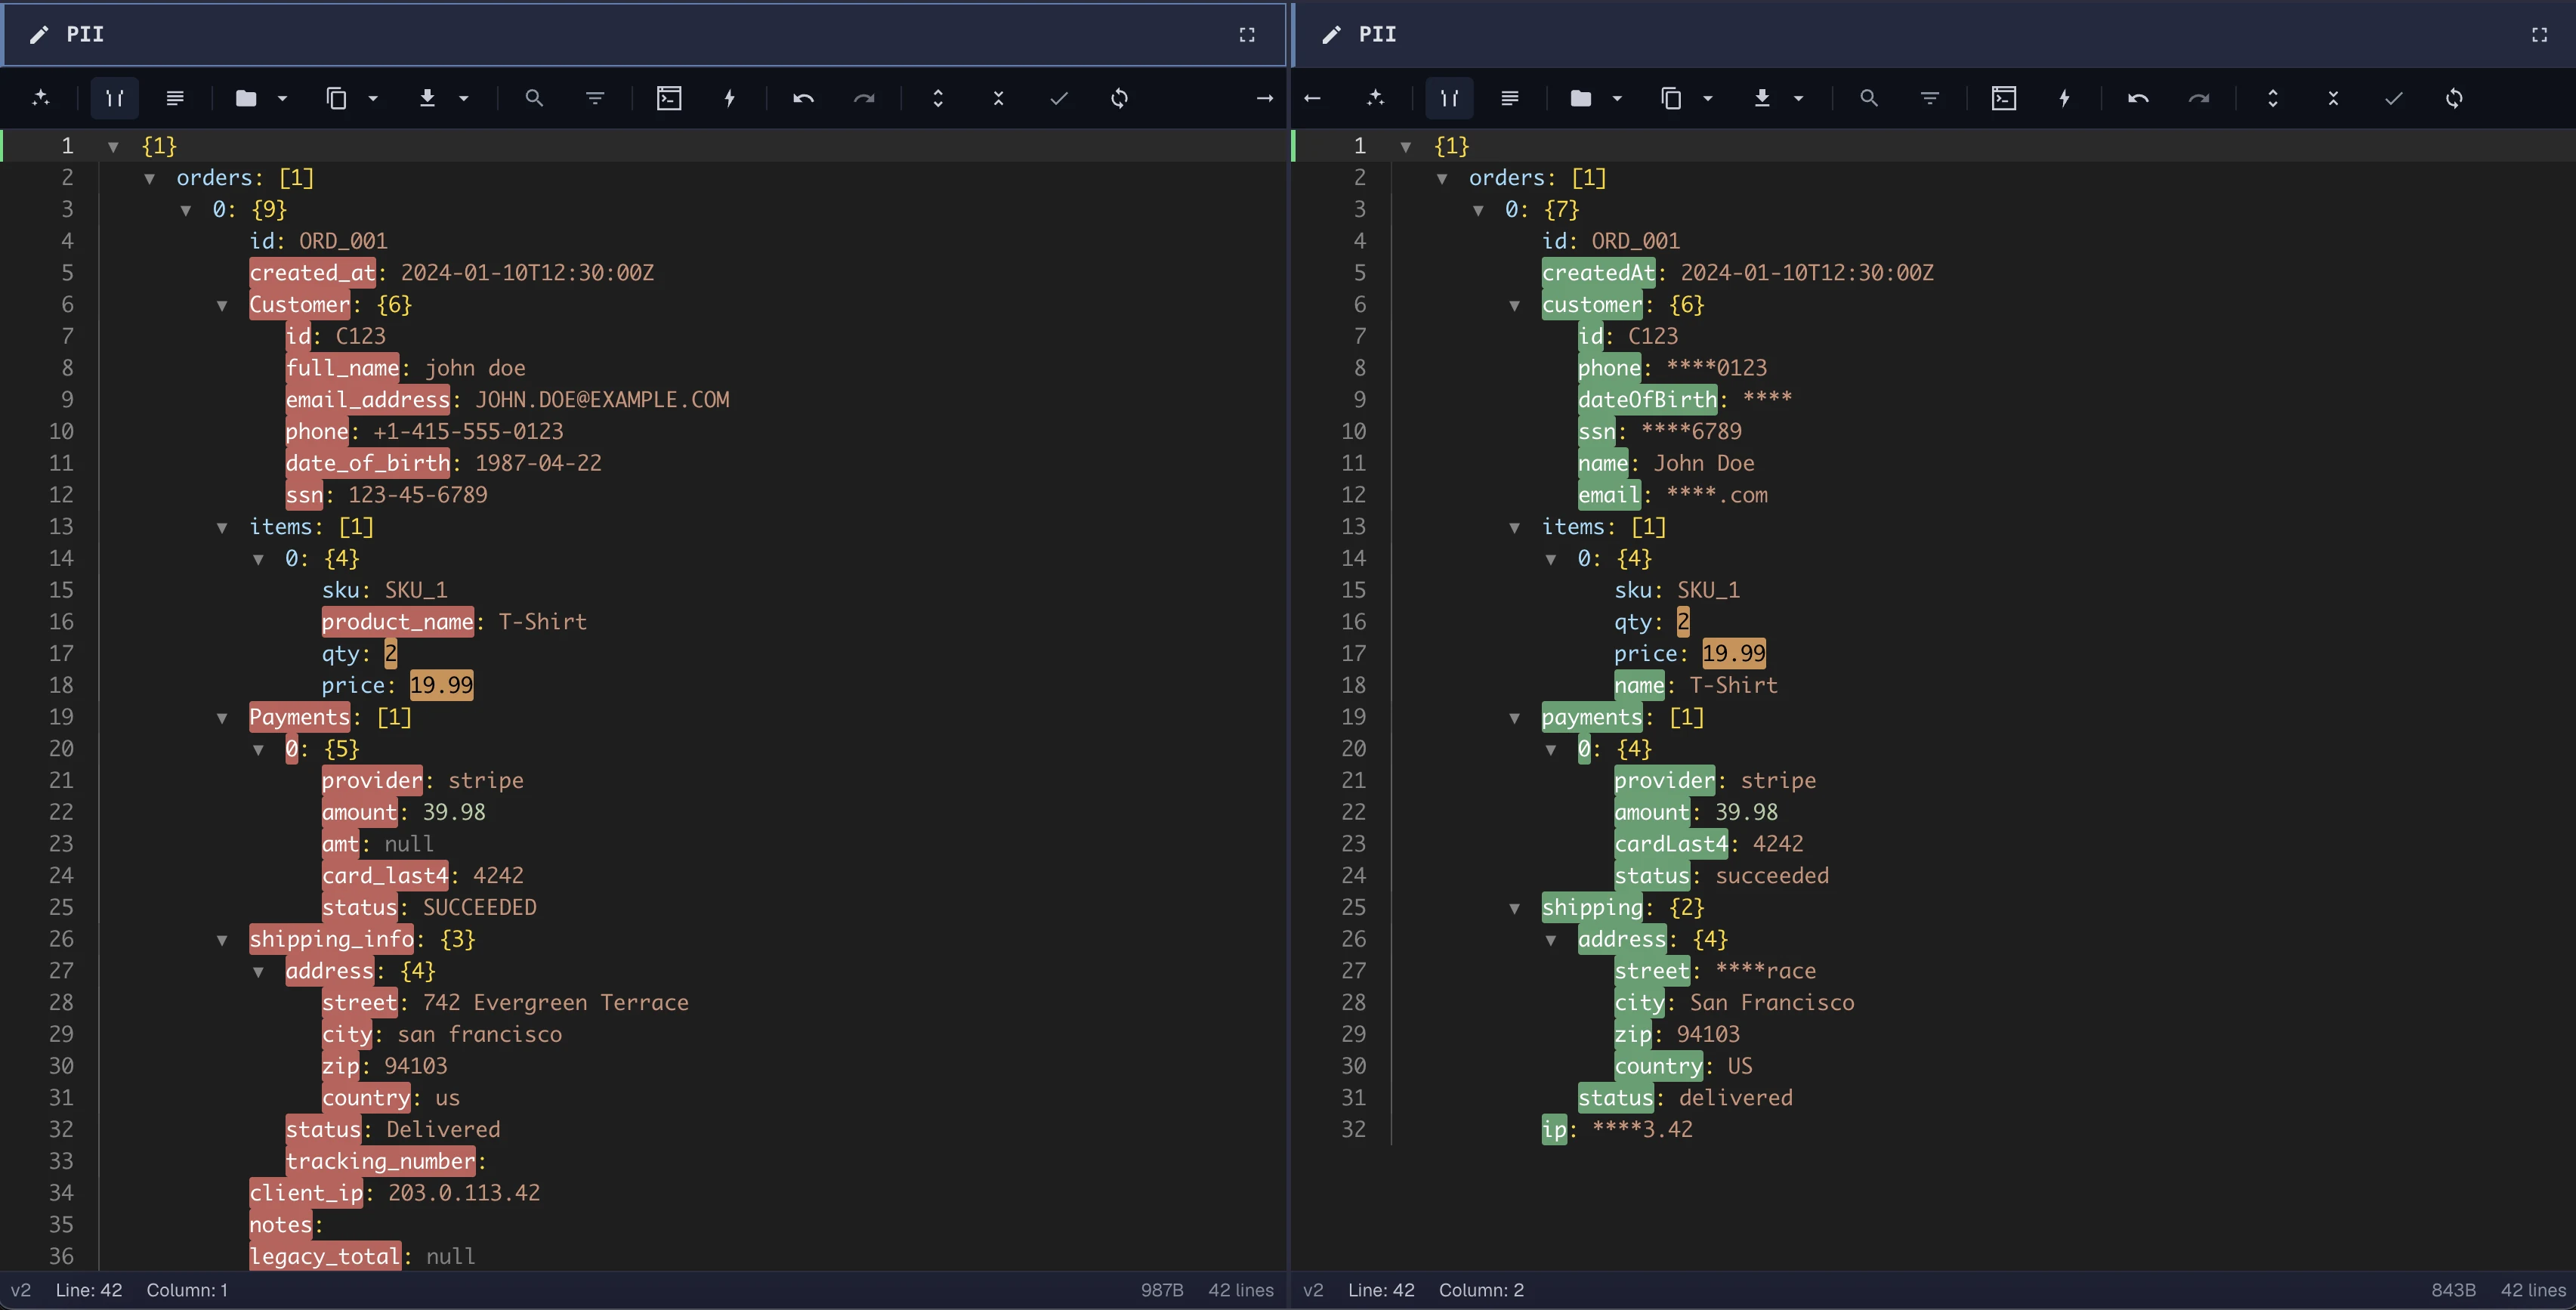Click the PII tab title on the right panel
This screenshot has width=2576, height=1310.
[x=1378, y=33]
